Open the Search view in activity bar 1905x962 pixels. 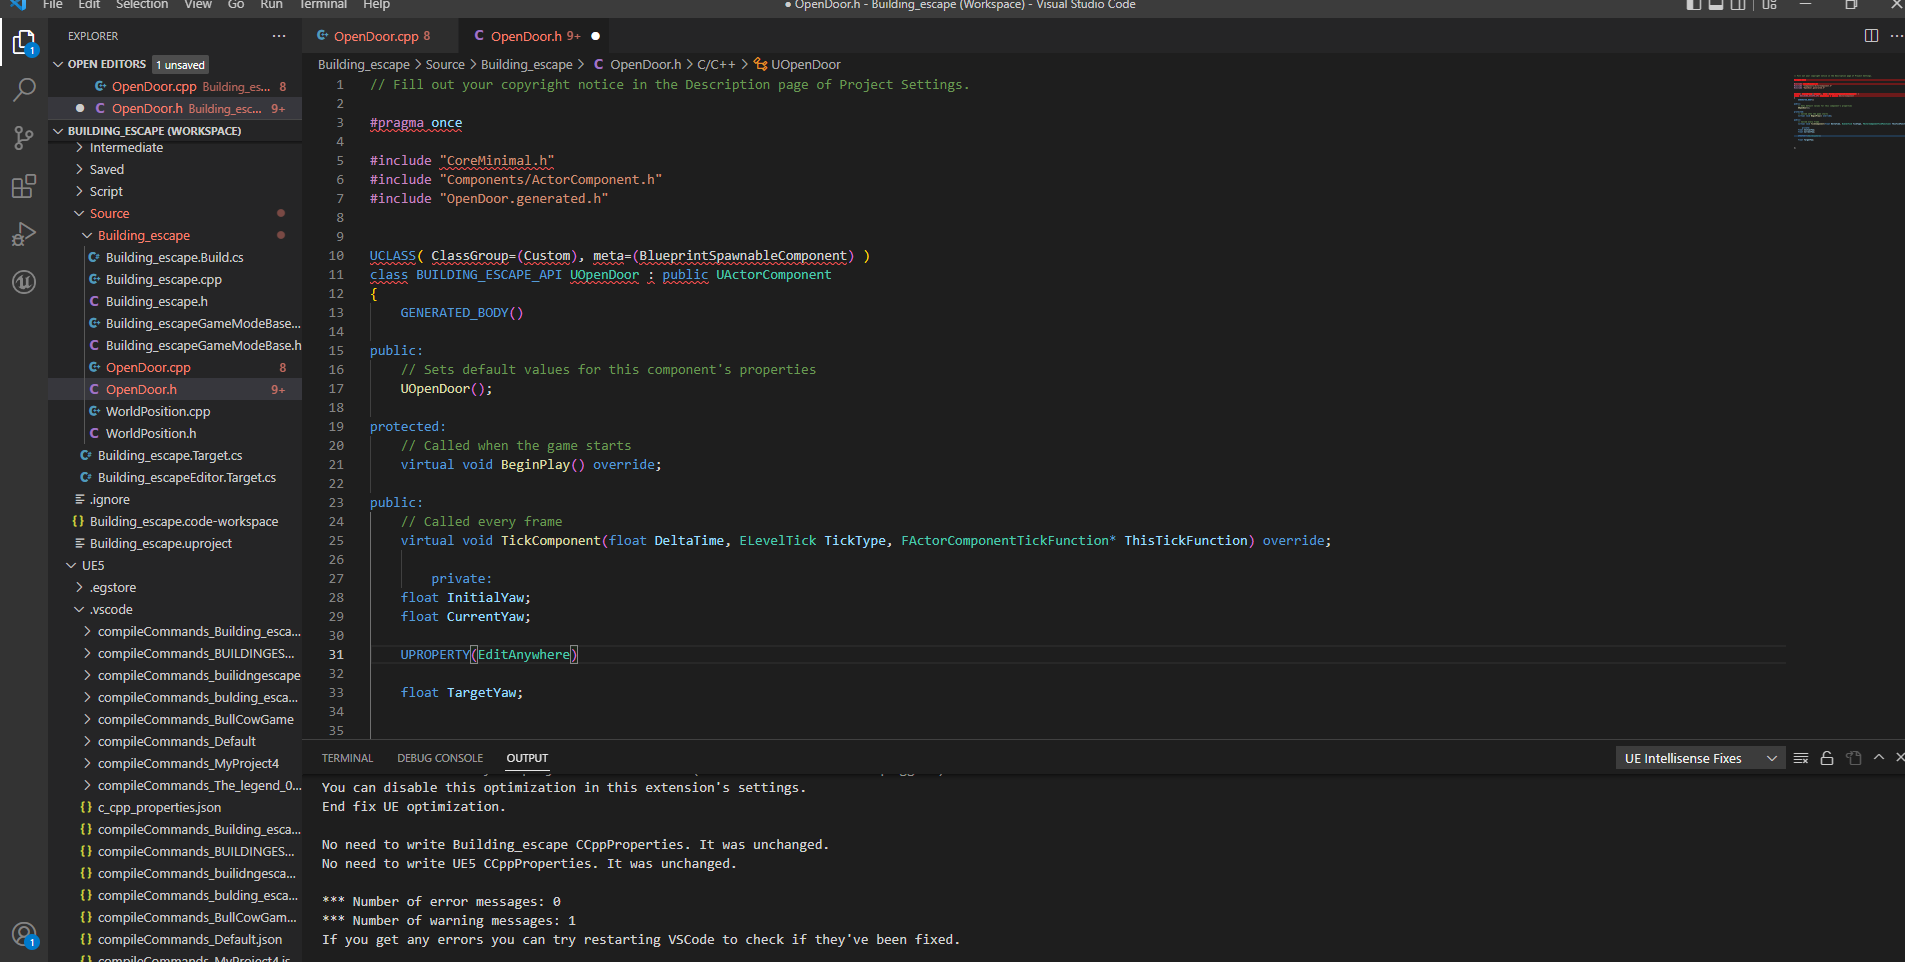pos(24,90)
